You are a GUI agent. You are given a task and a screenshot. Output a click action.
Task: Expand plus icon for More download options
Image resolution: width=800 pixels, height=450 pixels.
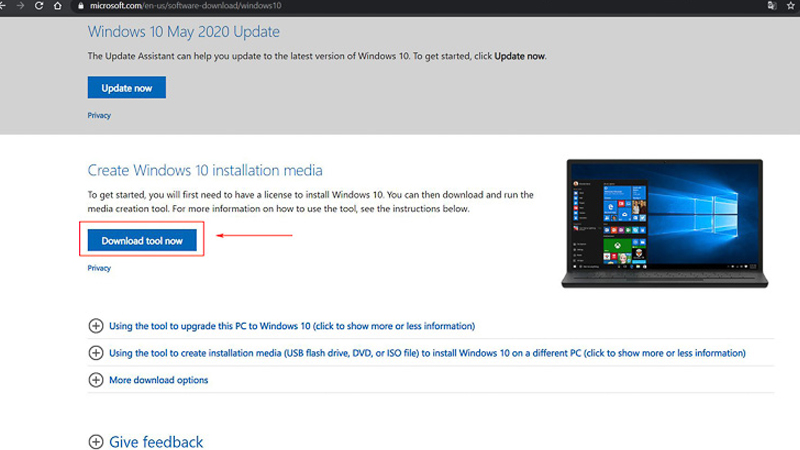point(96,380)
